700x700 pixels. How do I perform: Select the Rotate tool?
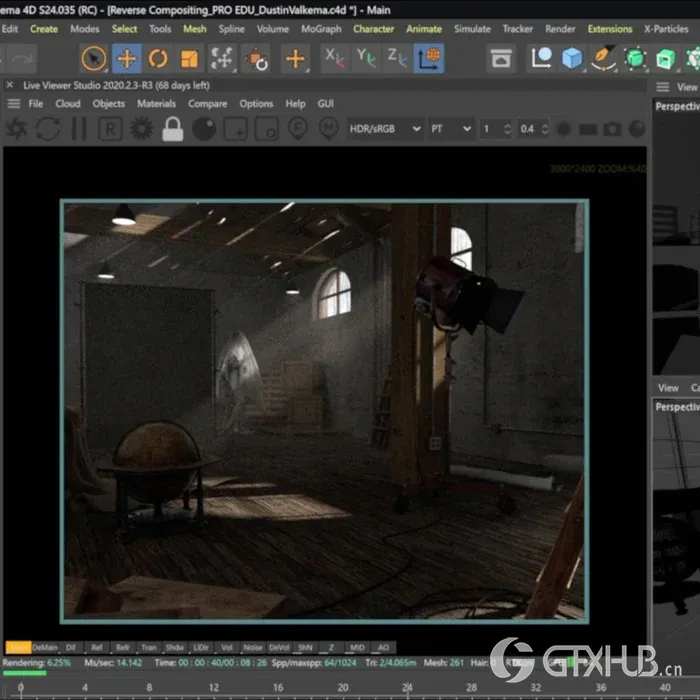(158, 59)
